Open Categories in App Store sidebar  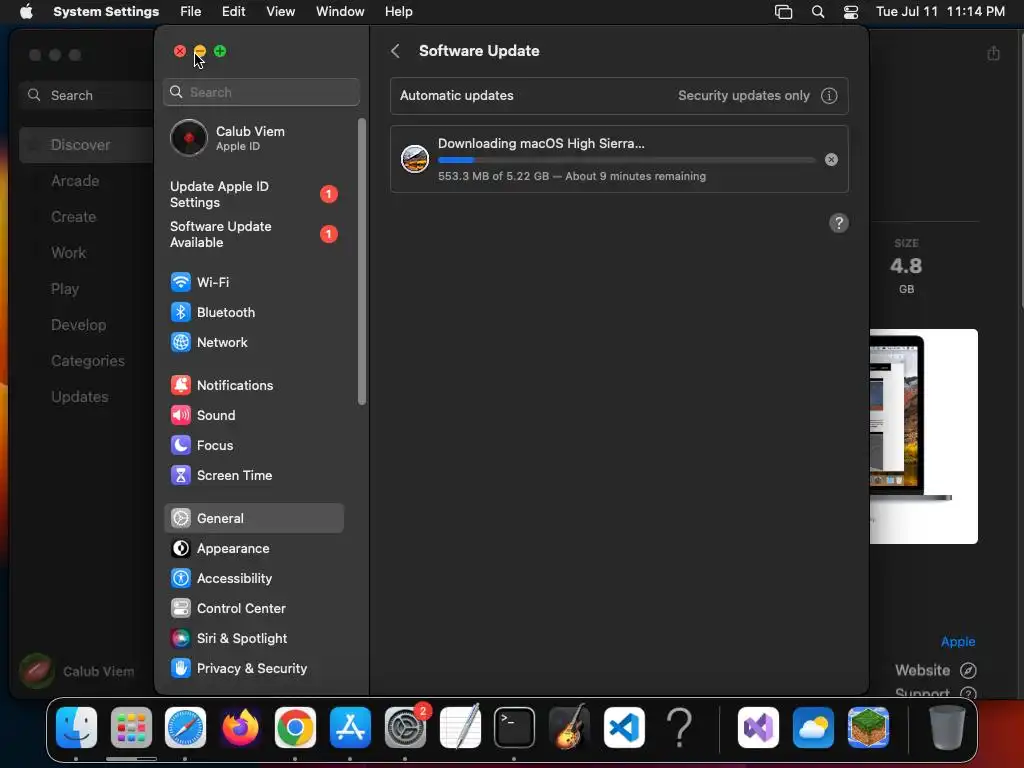86,361
